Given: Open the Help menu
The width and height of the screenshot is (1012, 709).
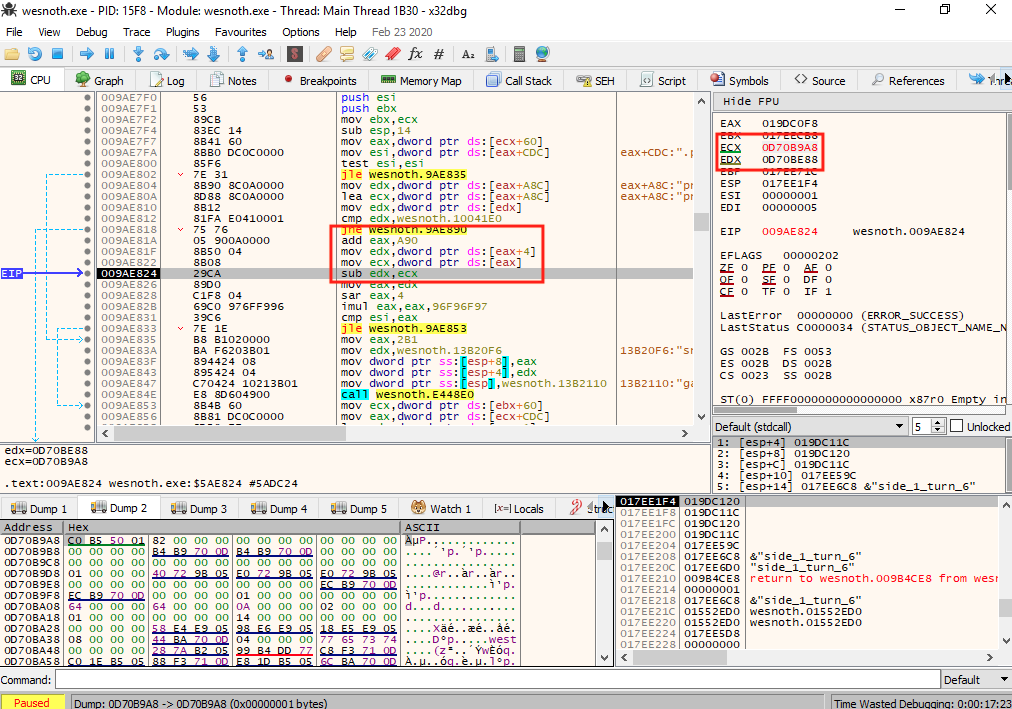Looking at the screenshot, I should pos(345,32).
